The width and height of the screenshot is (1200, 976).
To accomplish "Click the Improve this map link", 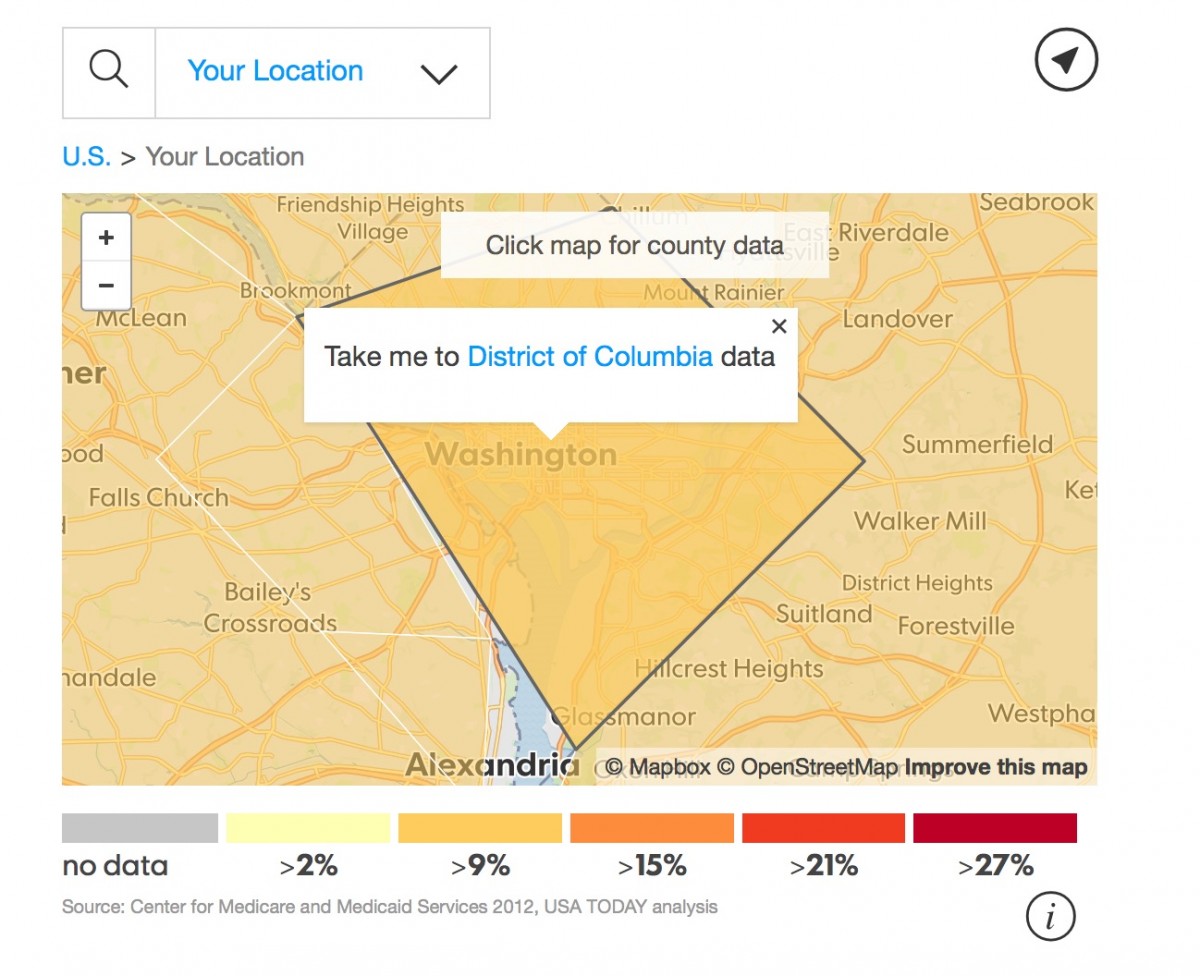I will coord(996,768).
